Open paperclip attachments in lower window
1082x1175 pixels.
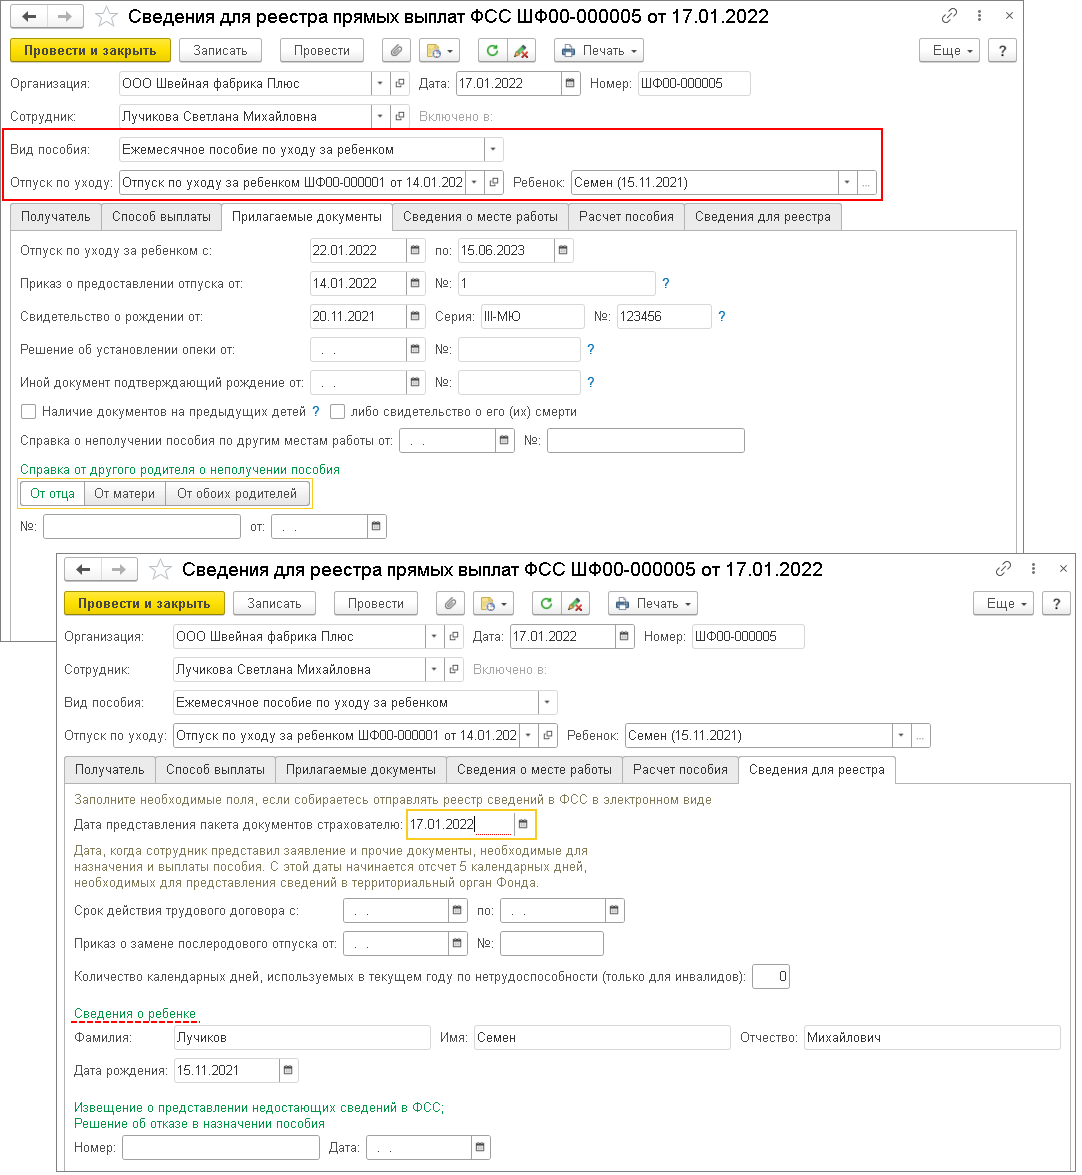[450, 603]
